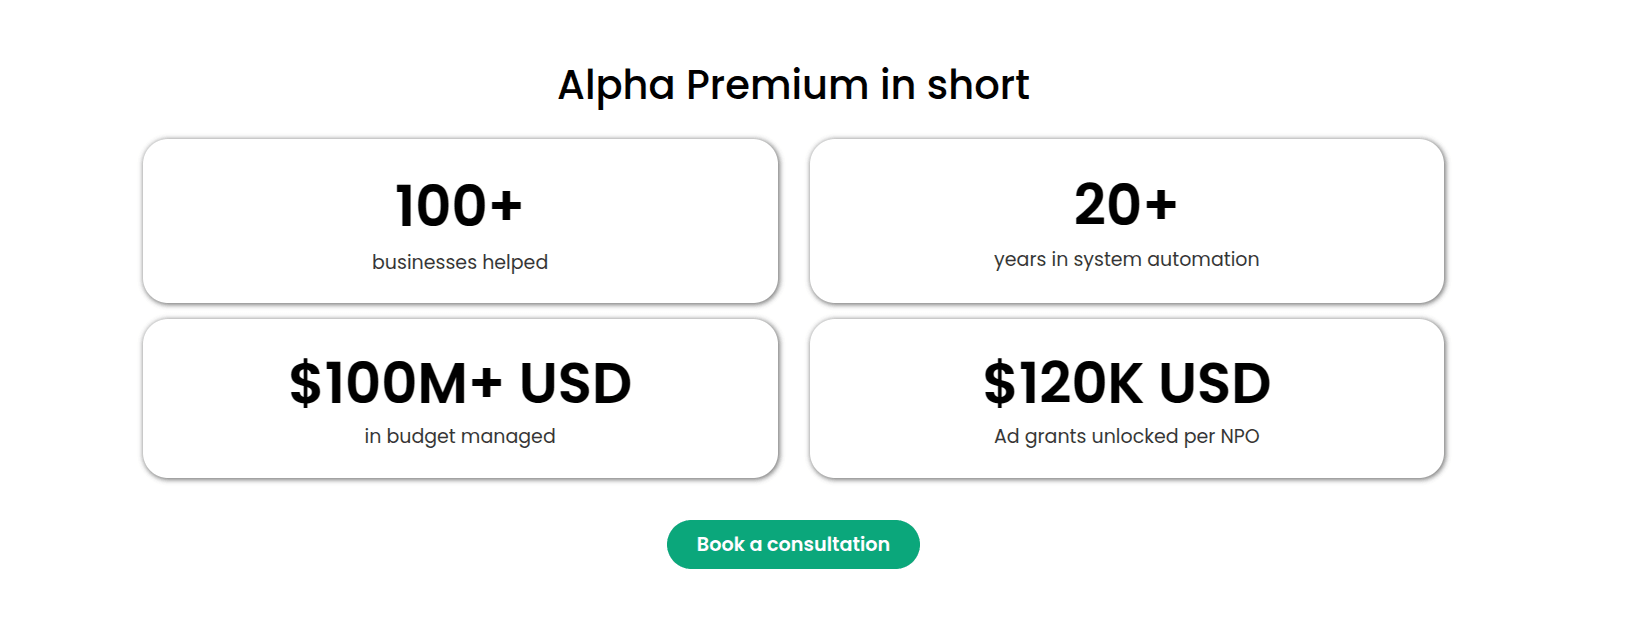
Task: Select the '100+ businesses helped' card
Action: tap(460, 220)
